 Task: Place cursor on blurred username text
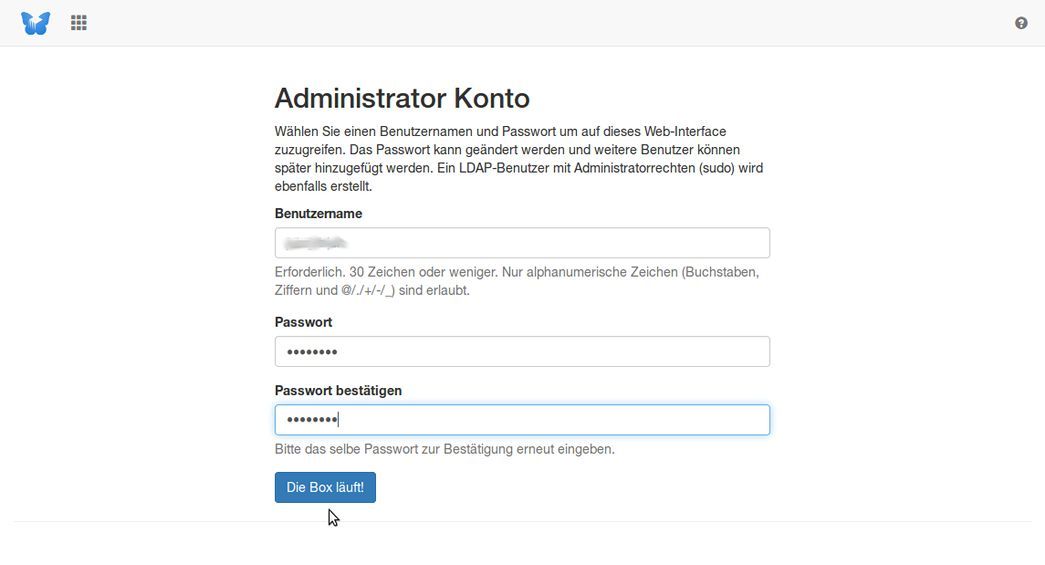pyautogui.click(x=315, y=243)
